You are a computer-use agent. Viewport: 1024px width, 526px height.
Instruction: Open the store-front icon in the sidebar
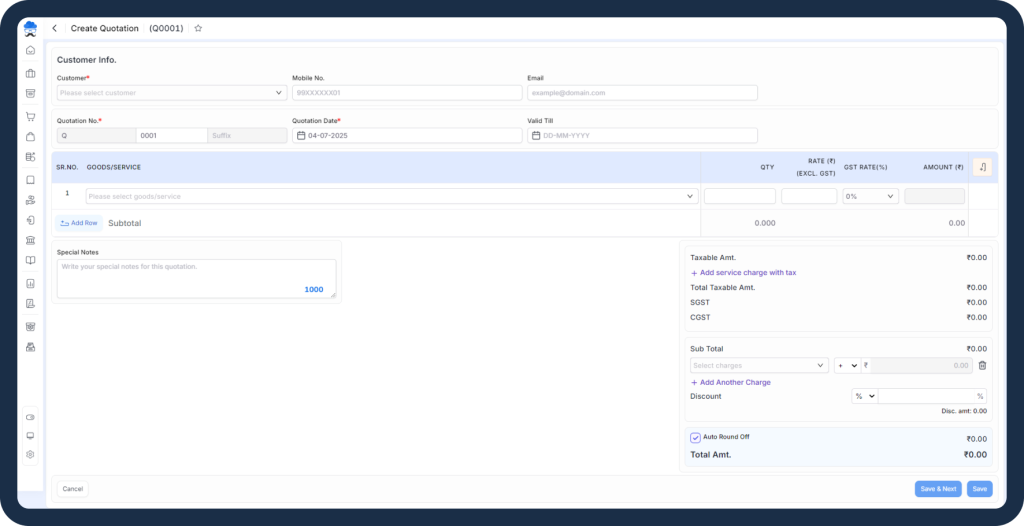click(30, 347)
